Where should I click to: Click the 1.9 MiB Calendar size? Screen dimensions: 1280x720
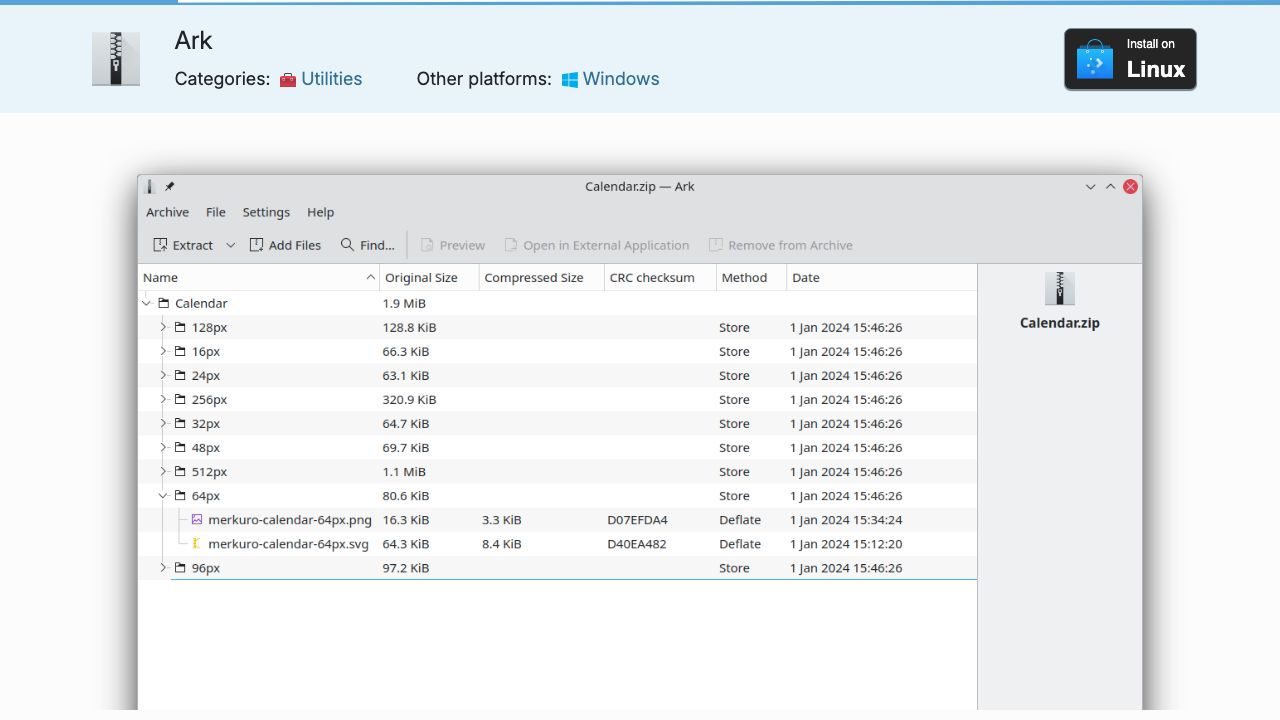pos(404,303)
